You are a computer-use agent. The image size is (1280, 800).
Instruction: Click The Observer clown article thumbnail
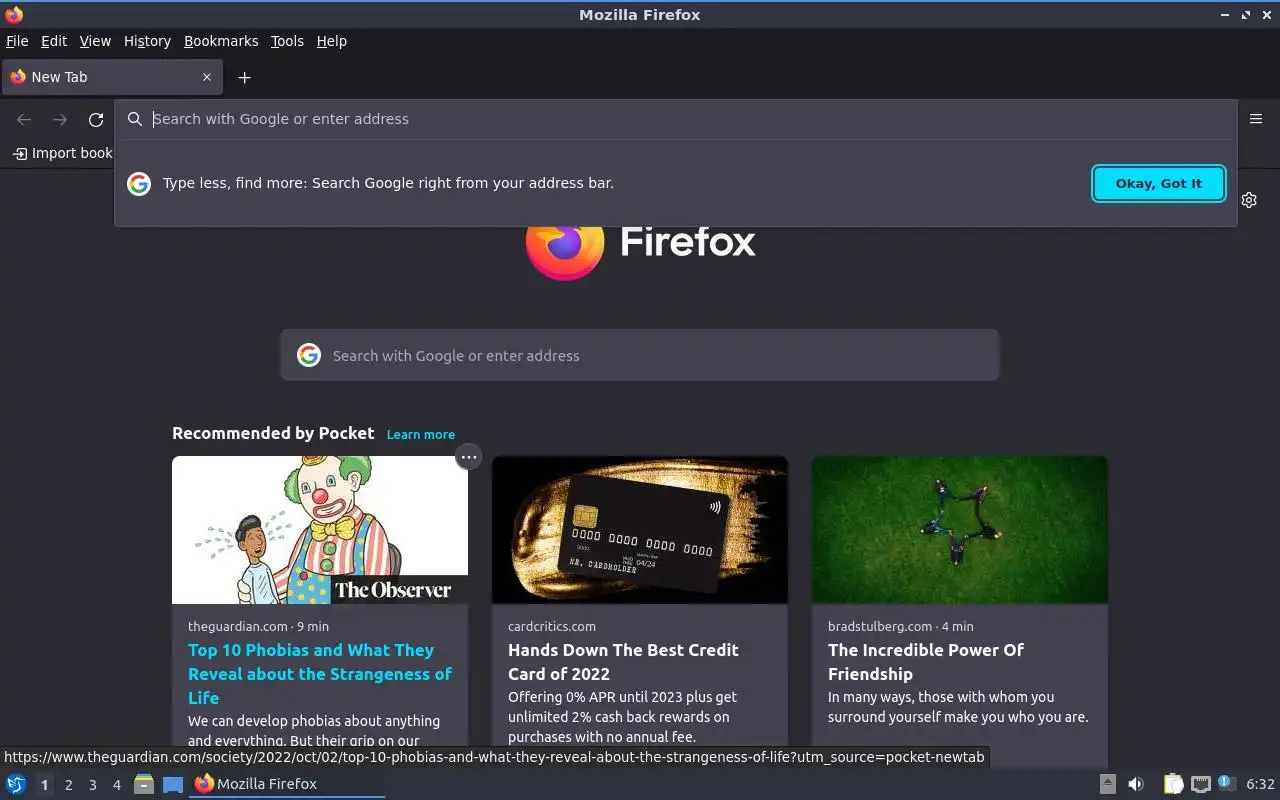(x=320, y=530)
